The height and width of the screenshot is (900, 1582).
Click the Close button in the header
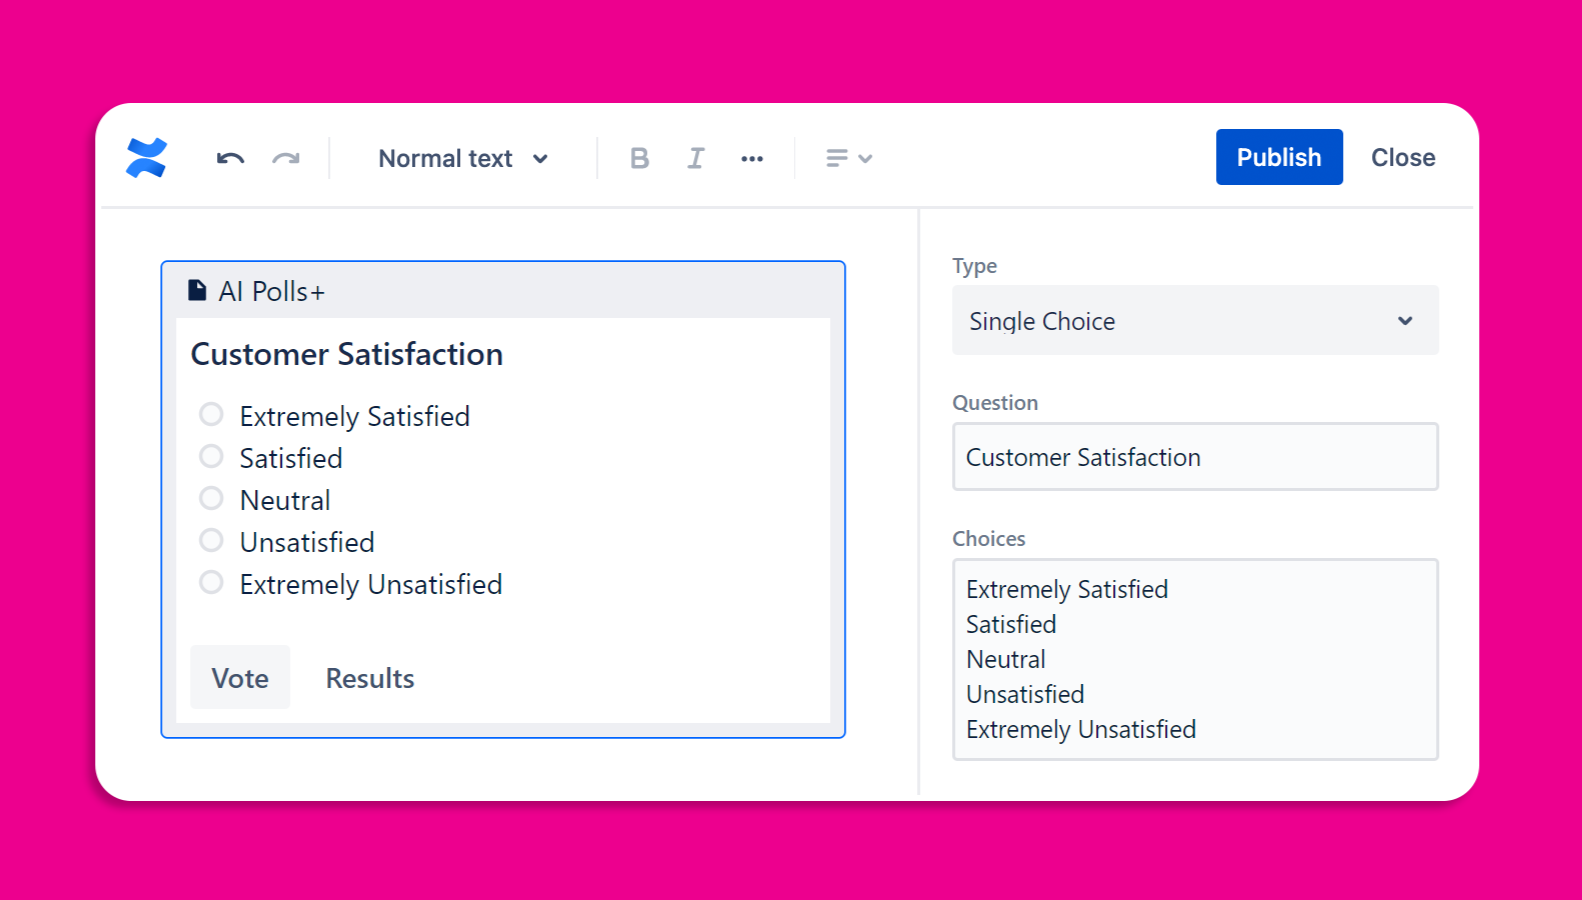coord(1403,157)
